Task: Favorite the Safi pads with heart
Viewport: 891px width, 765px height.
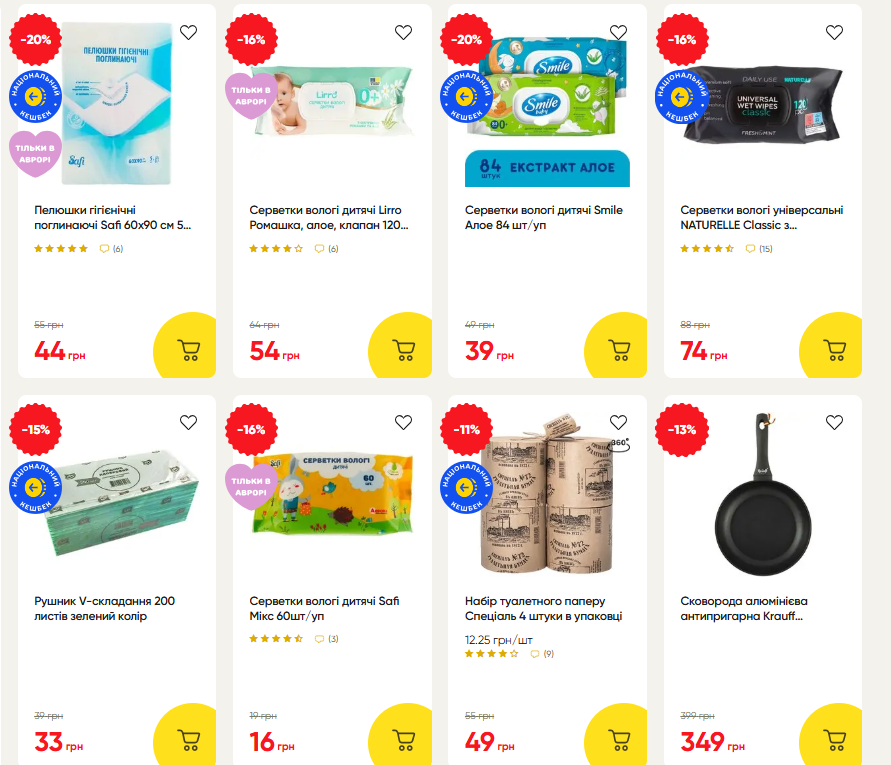Action: (x=189, y=32)
